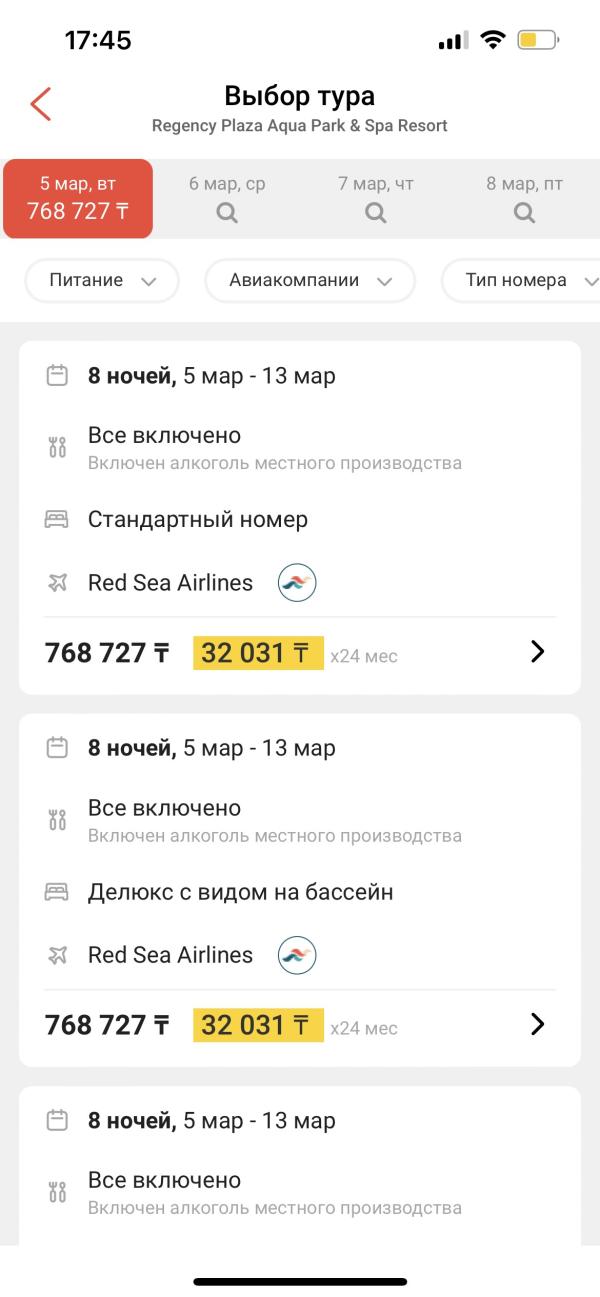This screenshot has width=600, height=1297.
Task: Tap Red Sea Airlines logo in first tour
Action: (x=297, y=583)
